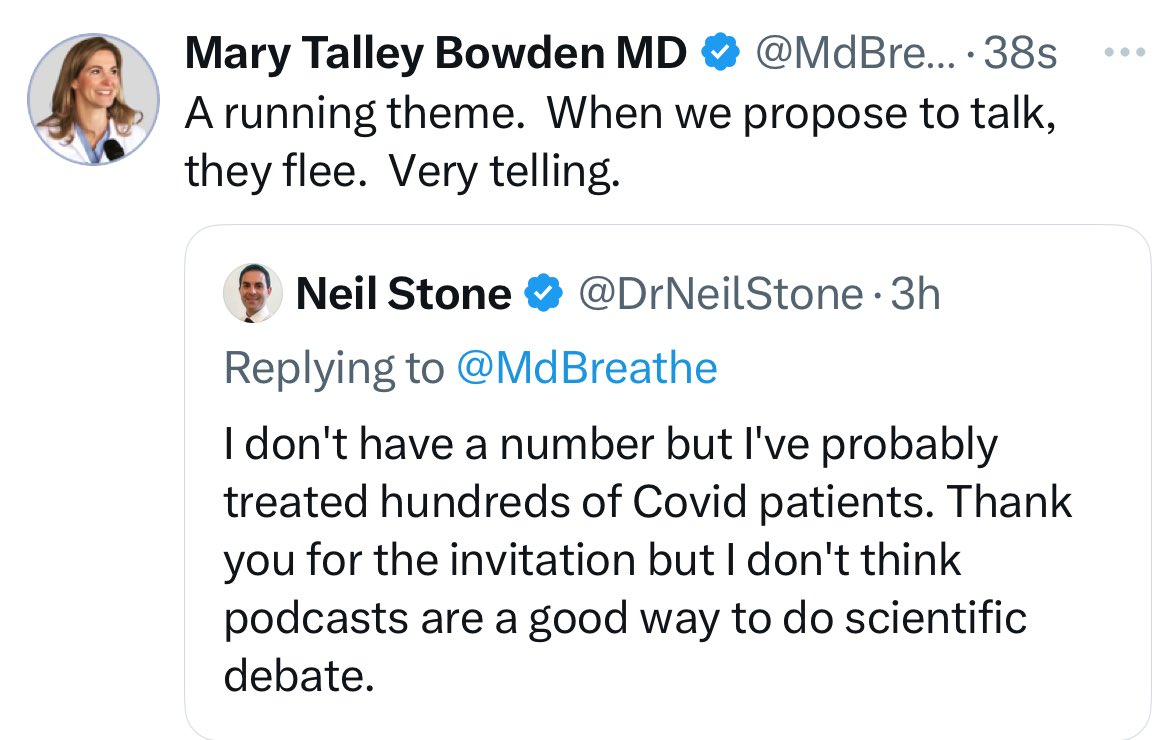Click the truncated @MdBre... handle
Viewport: 1166px width, 740px height.
tap(856, 54)
